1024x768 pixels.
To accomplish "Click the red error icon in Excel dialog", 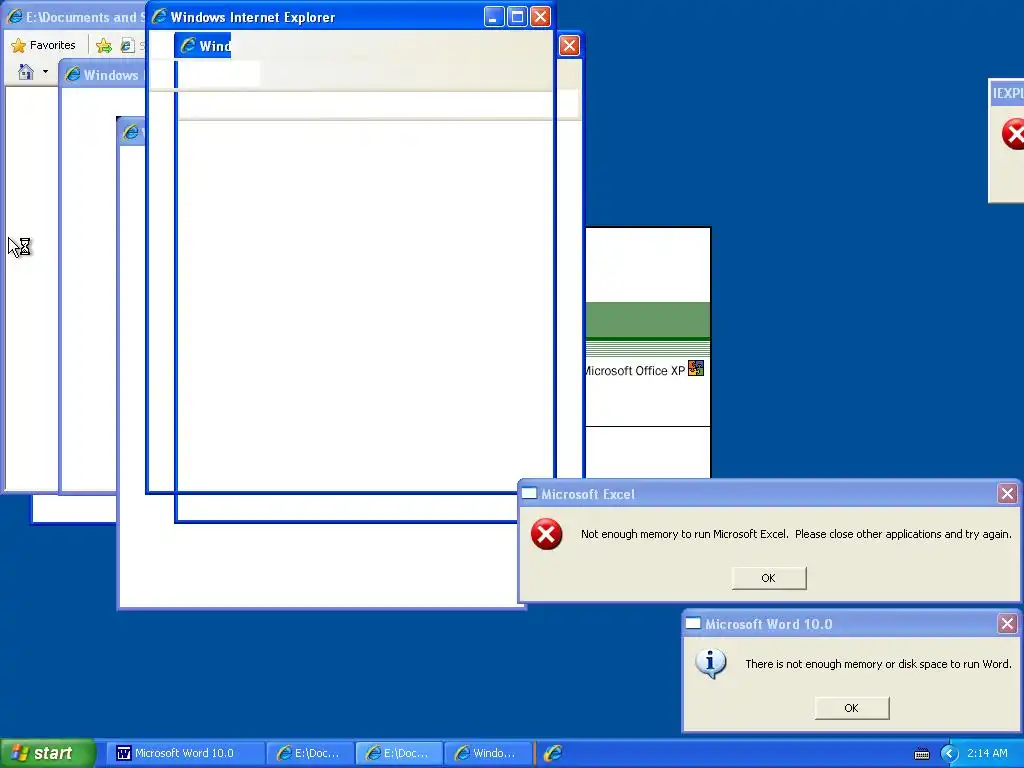I will pos(547,534).
